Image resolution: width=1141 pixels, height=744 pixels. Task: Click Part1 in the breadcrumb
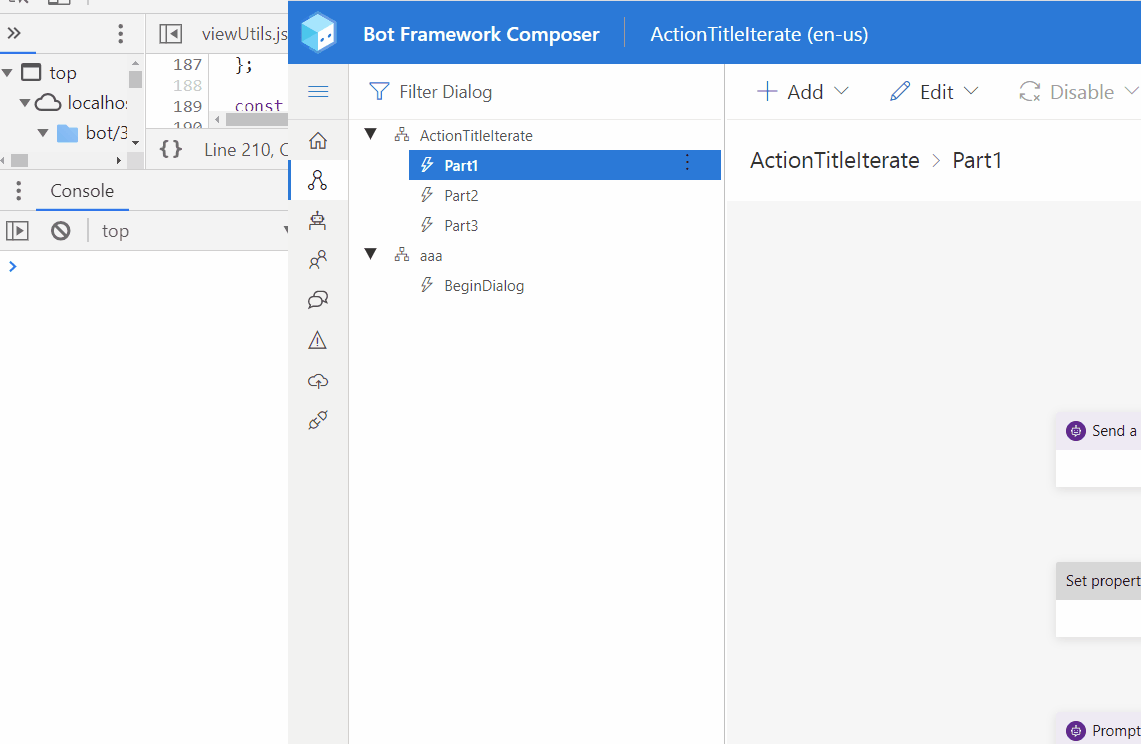[x=977, y=160]
